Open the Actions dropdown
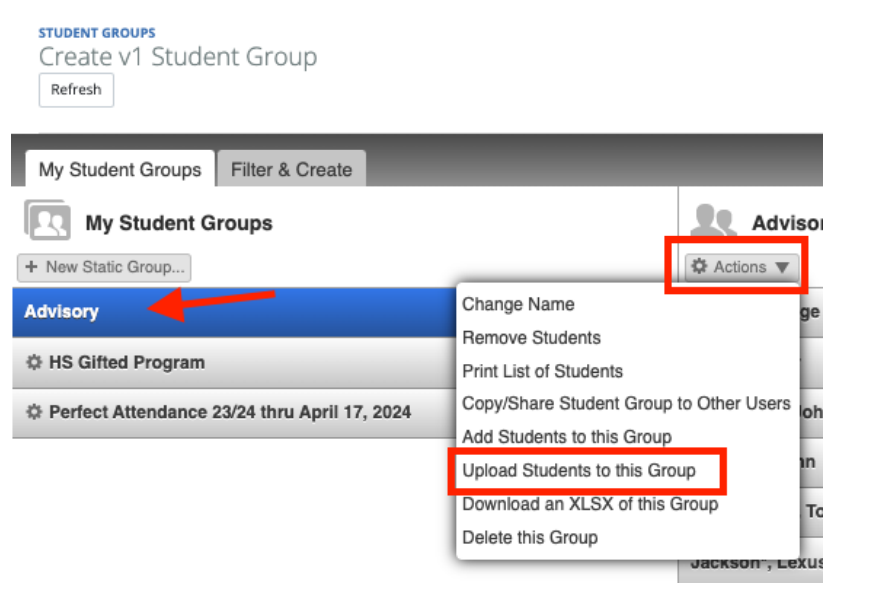This screenshot has width=882, height=601. point(742,267)
